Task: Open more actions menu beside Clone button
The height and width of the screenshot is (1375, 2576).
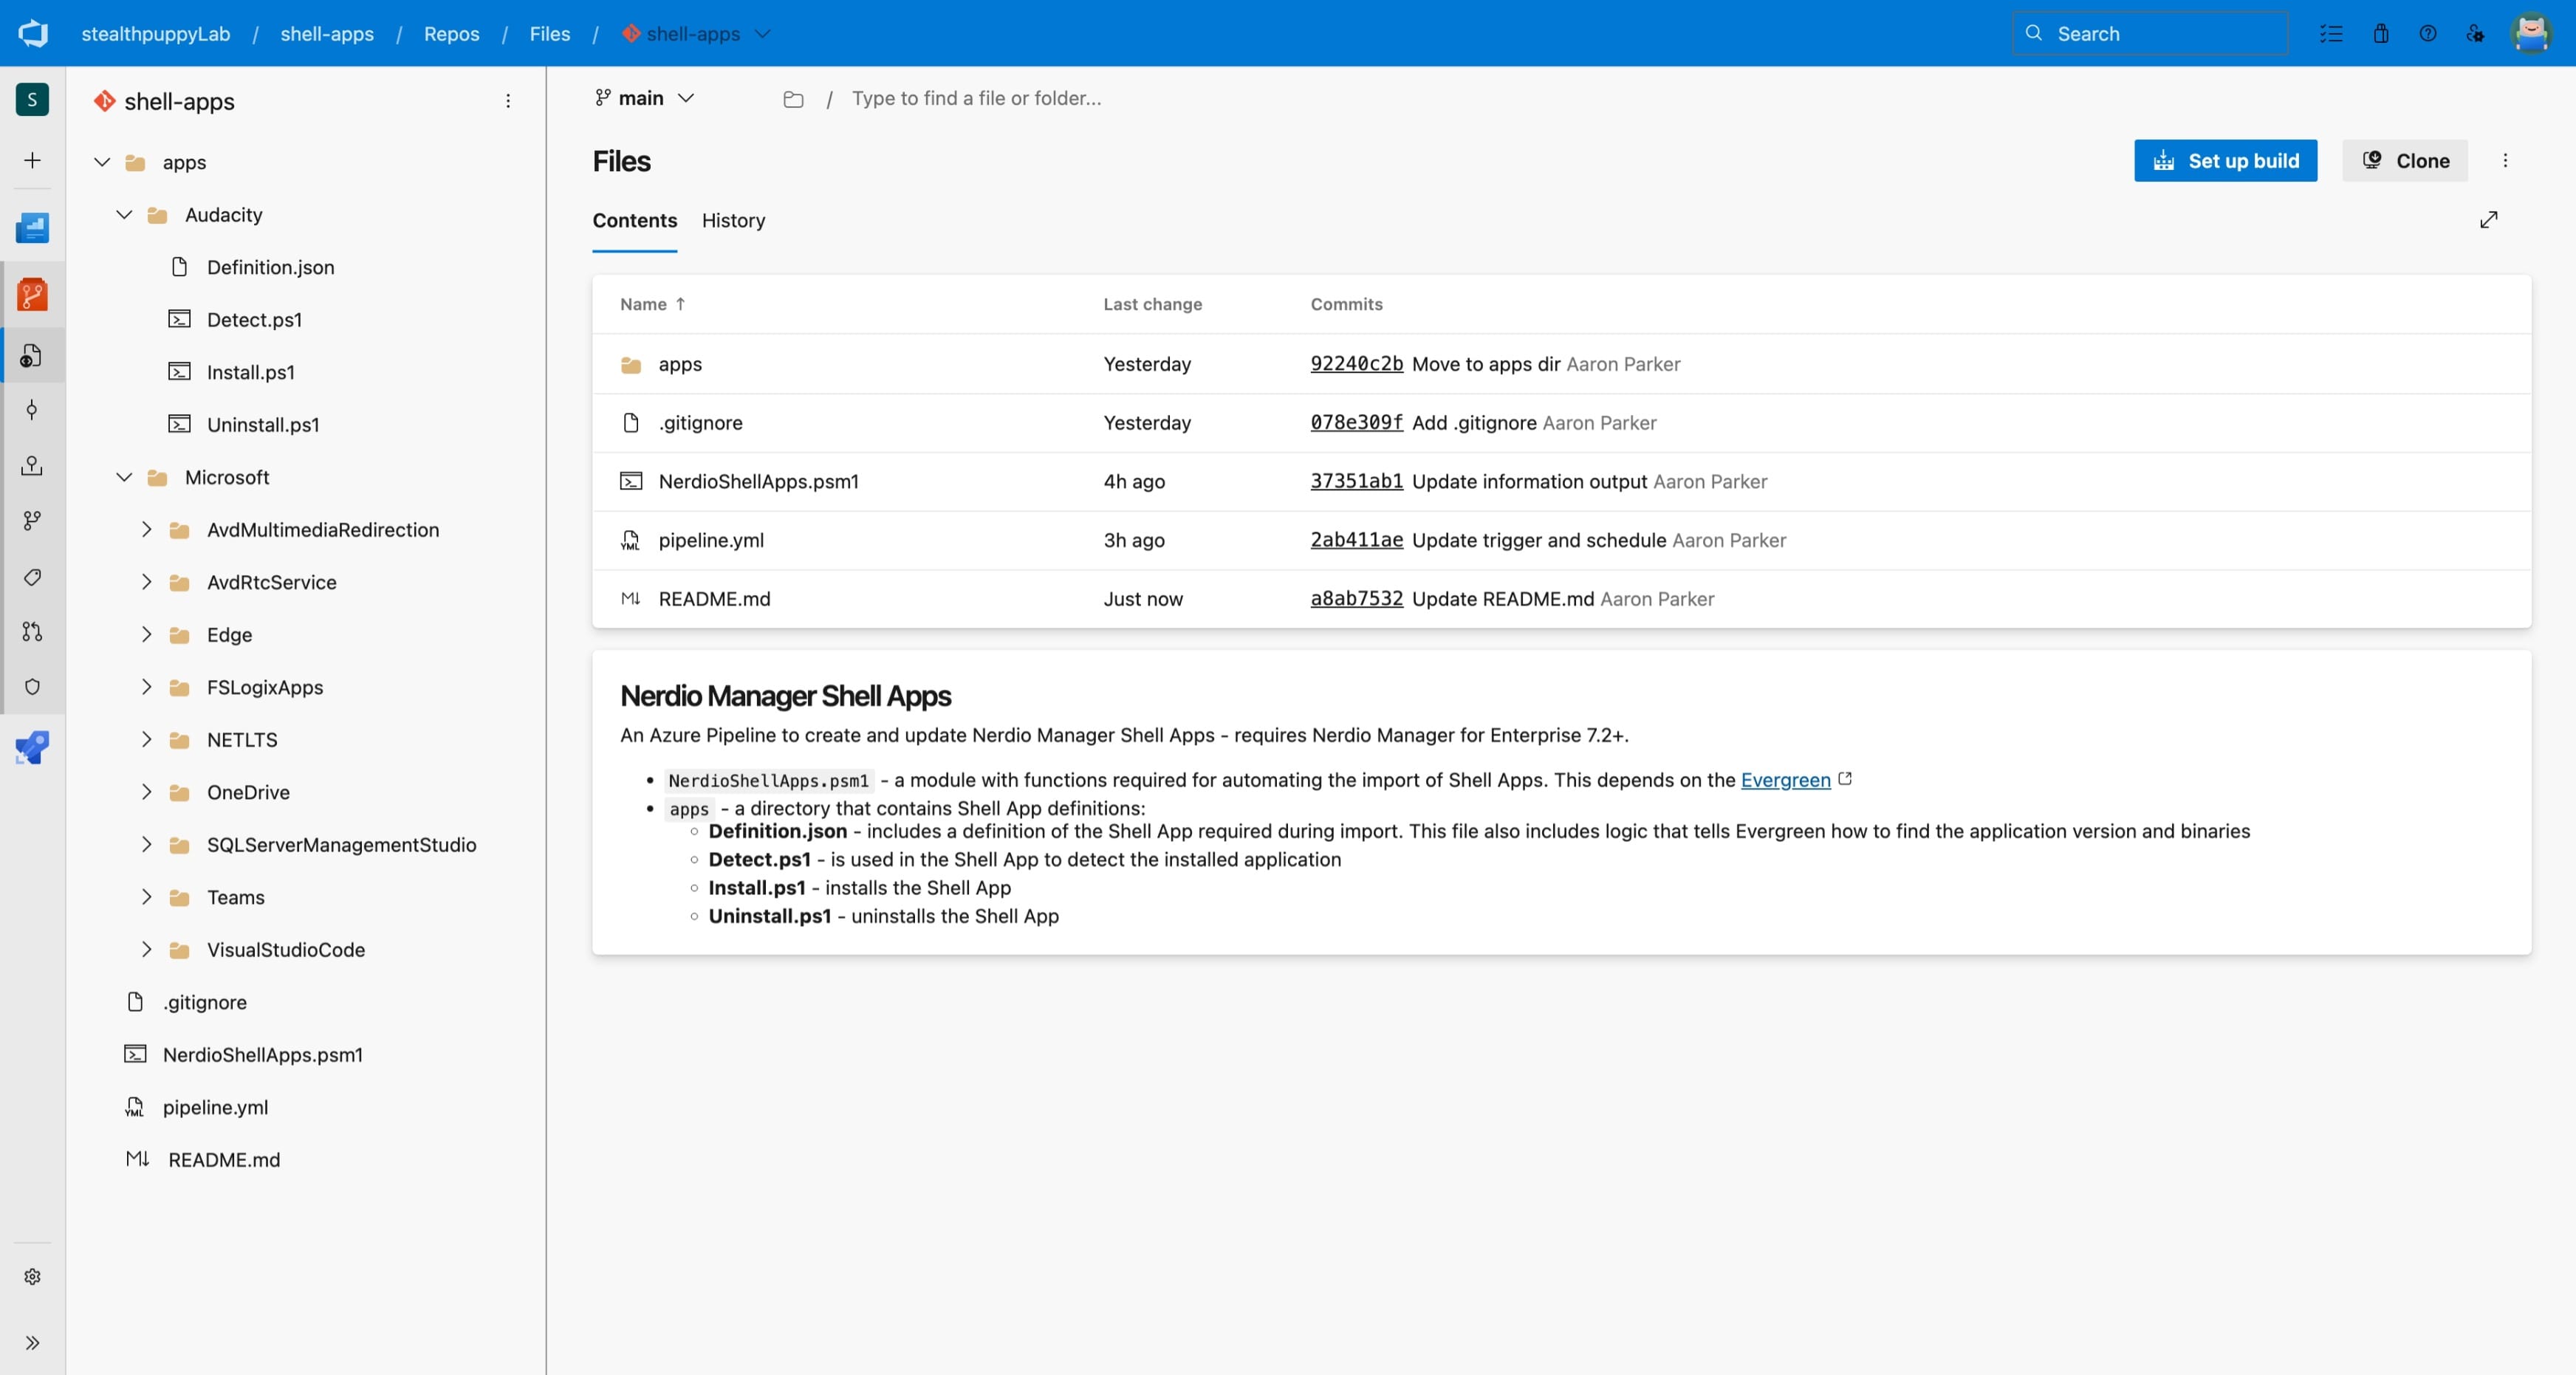Action: point(2505,161)
